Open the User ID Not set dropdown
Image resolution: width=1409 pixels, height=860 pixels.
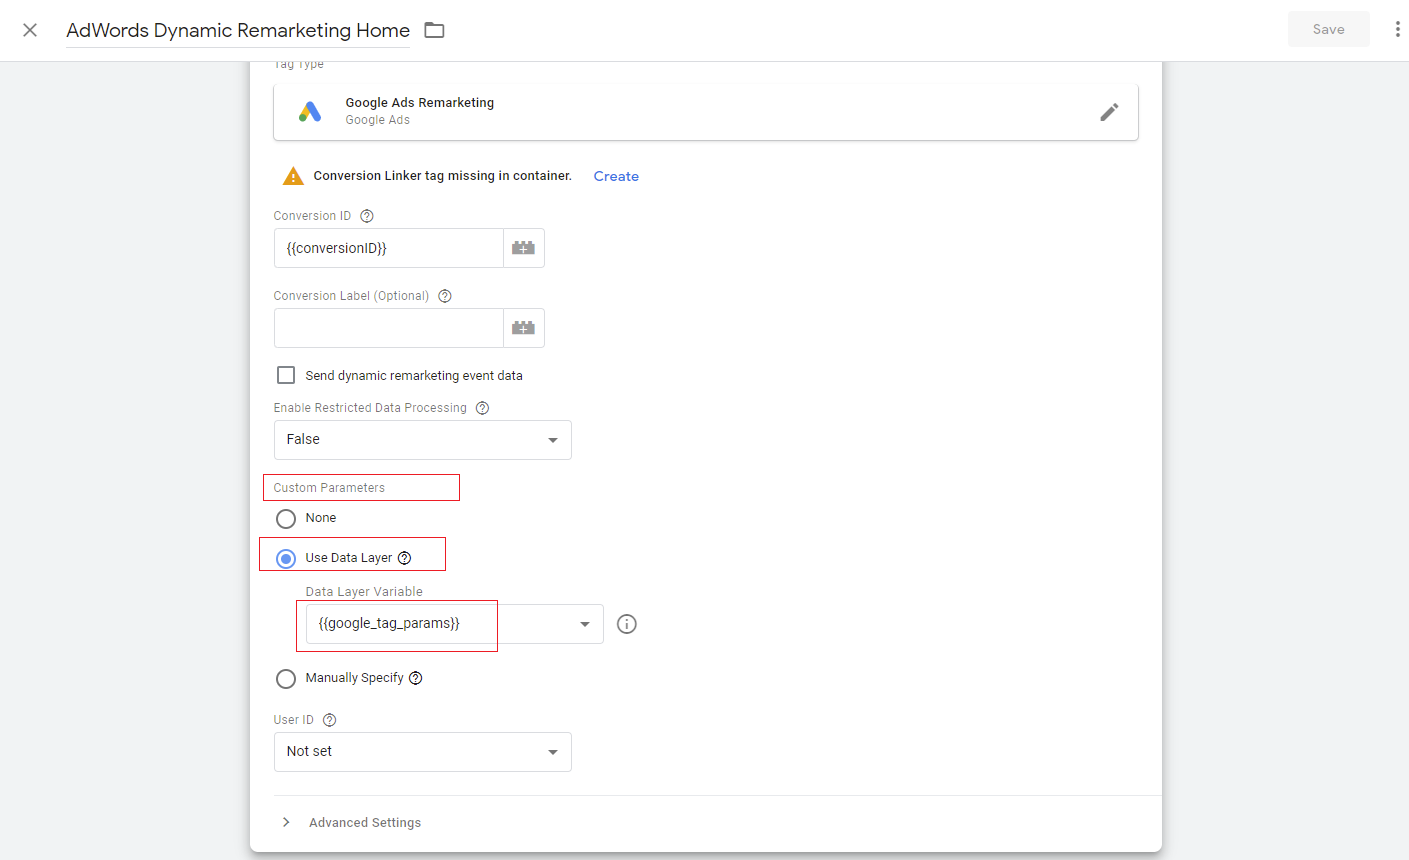coord(422,752)
